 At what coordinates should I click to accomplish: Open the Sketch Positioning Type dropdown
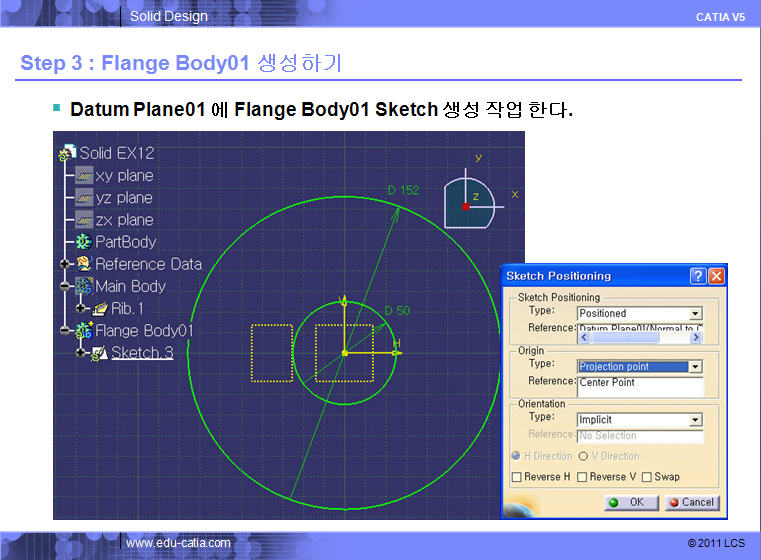695,313
